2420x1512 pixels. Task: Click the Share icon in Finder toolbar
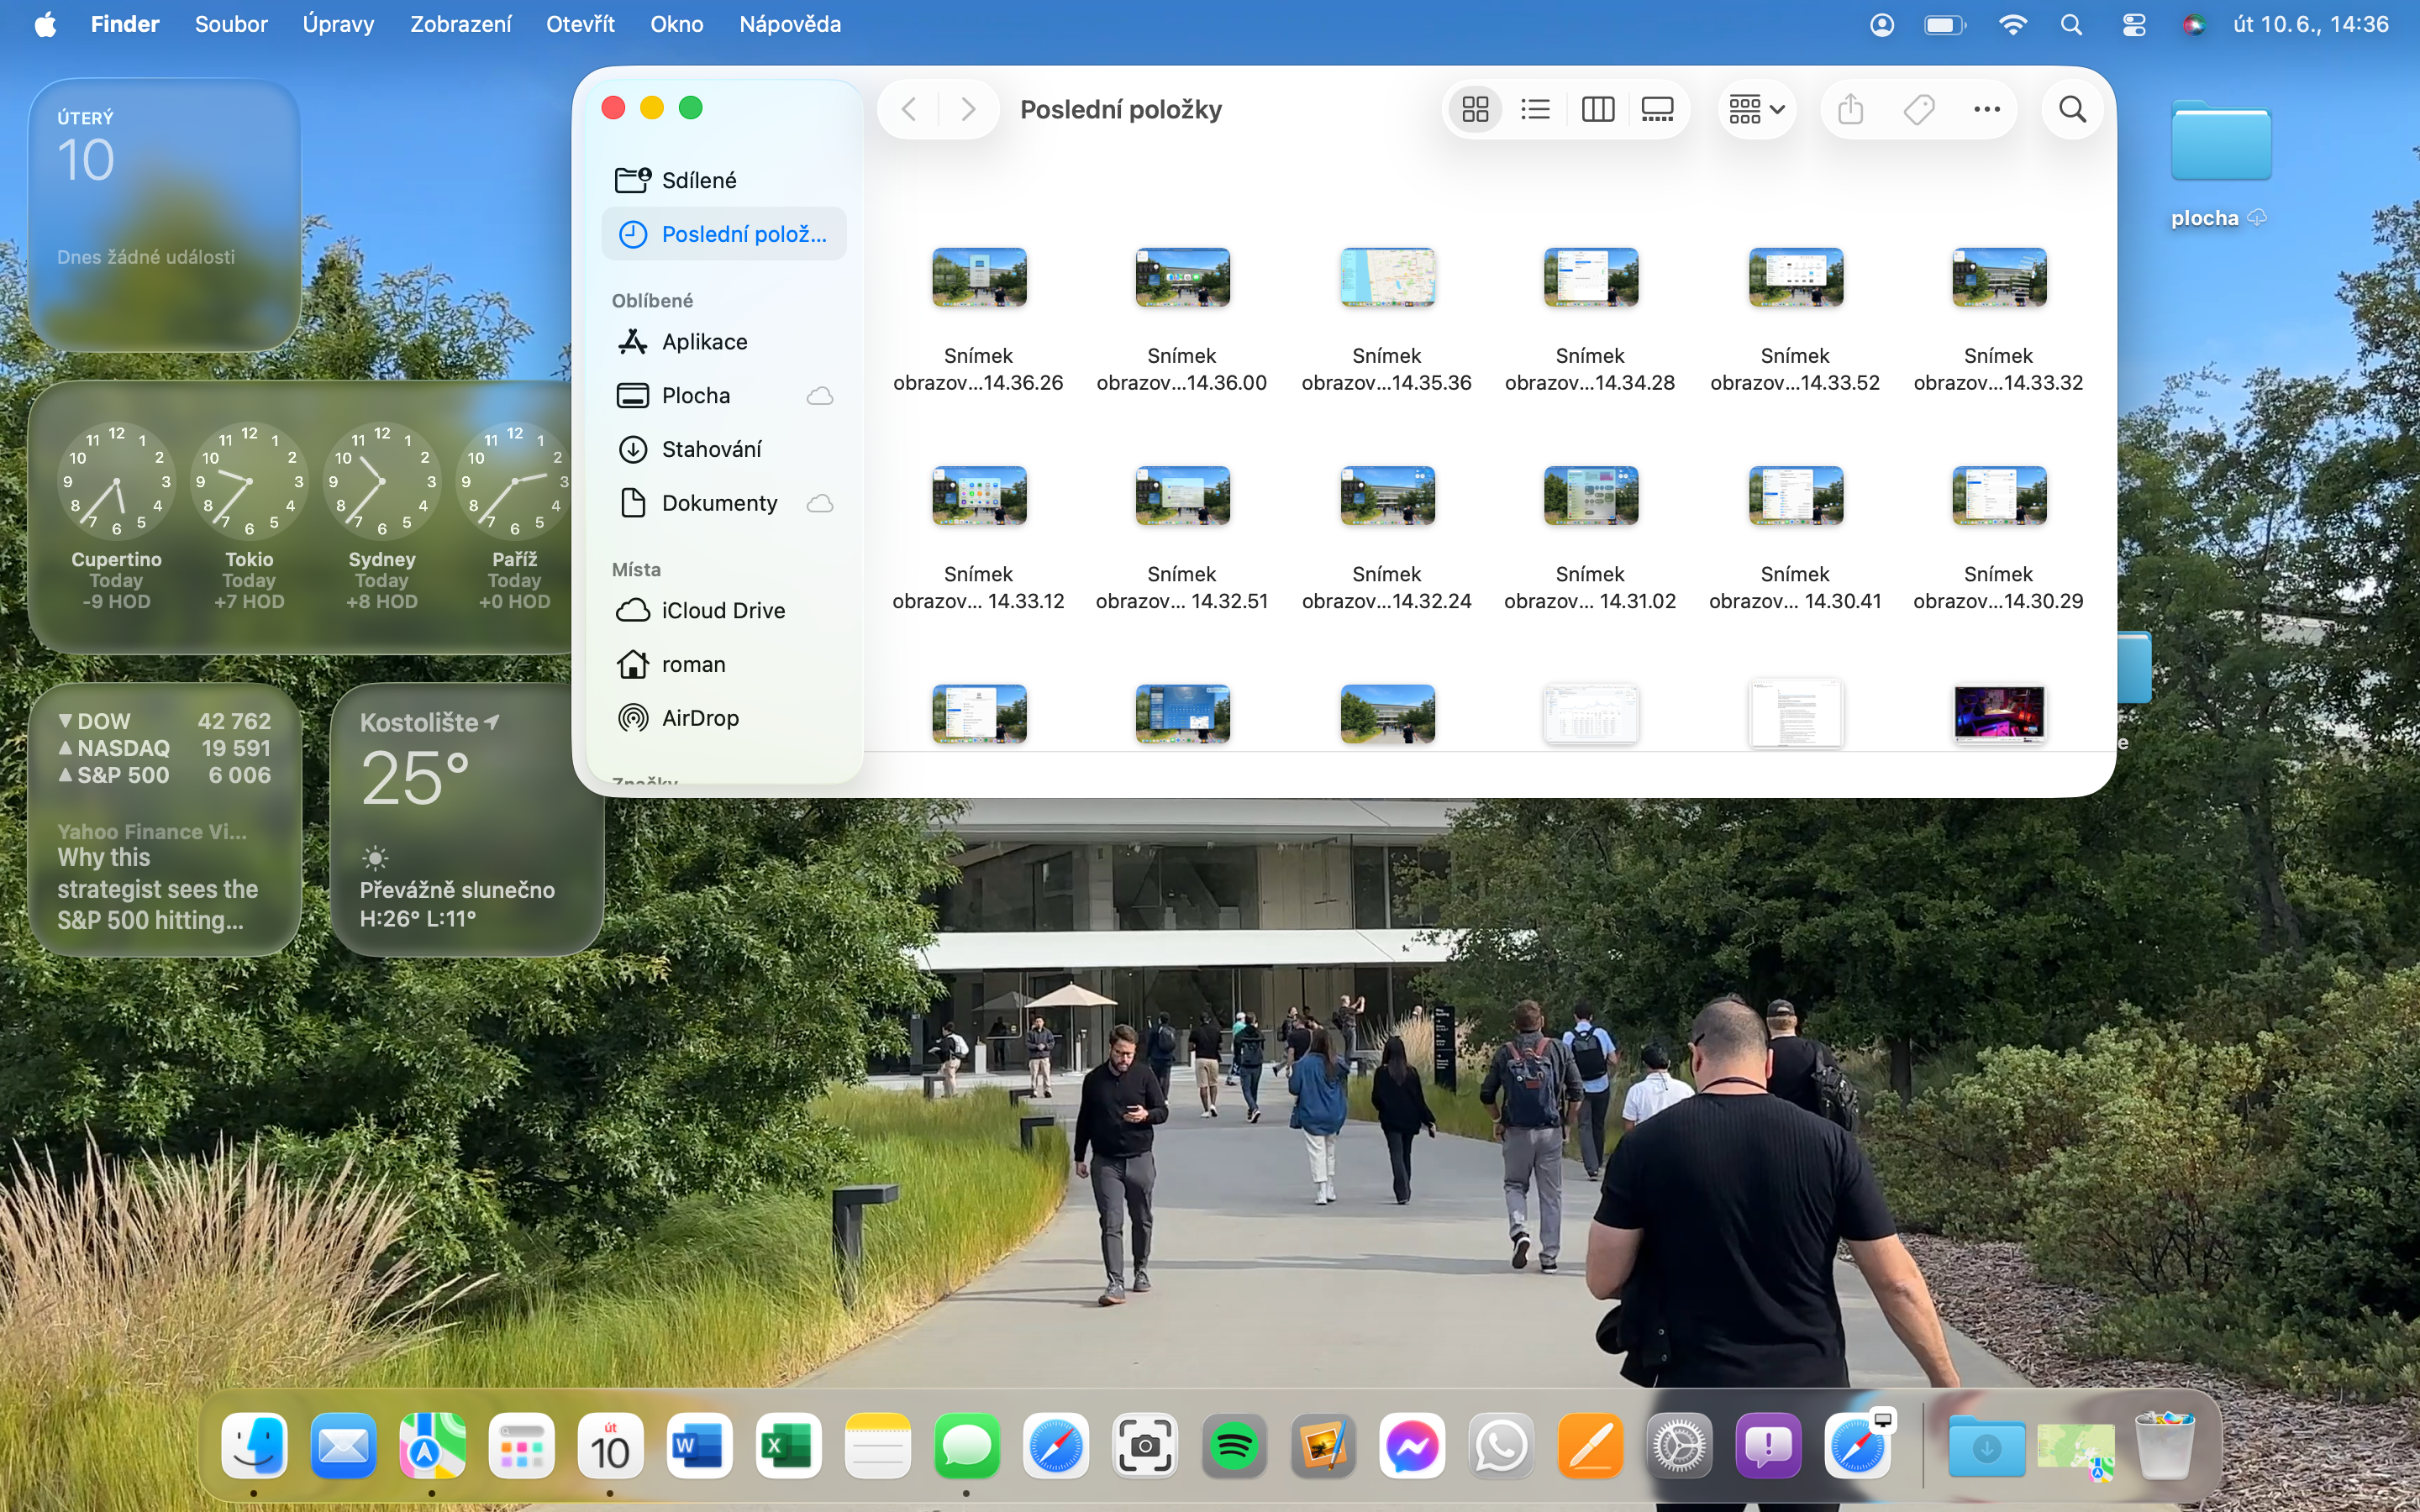coord(1850,109)
